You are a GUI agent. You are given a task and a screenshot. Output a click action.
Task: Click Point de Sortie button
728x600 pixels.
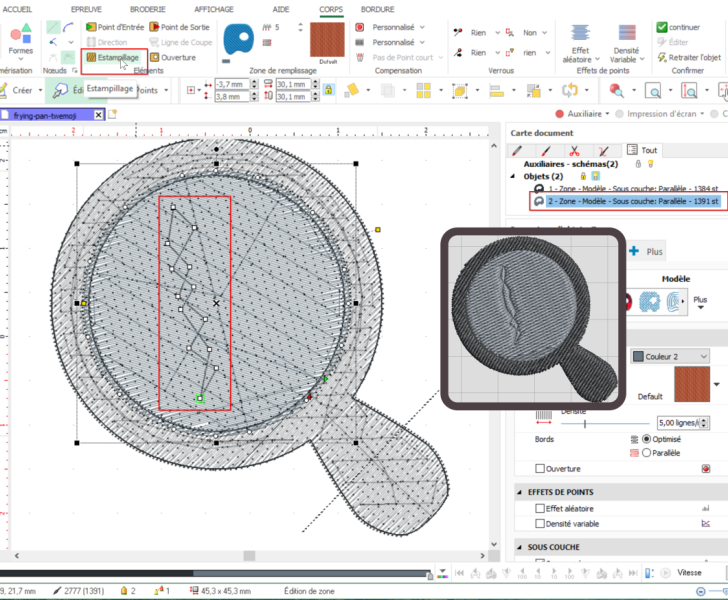point(180,27)
